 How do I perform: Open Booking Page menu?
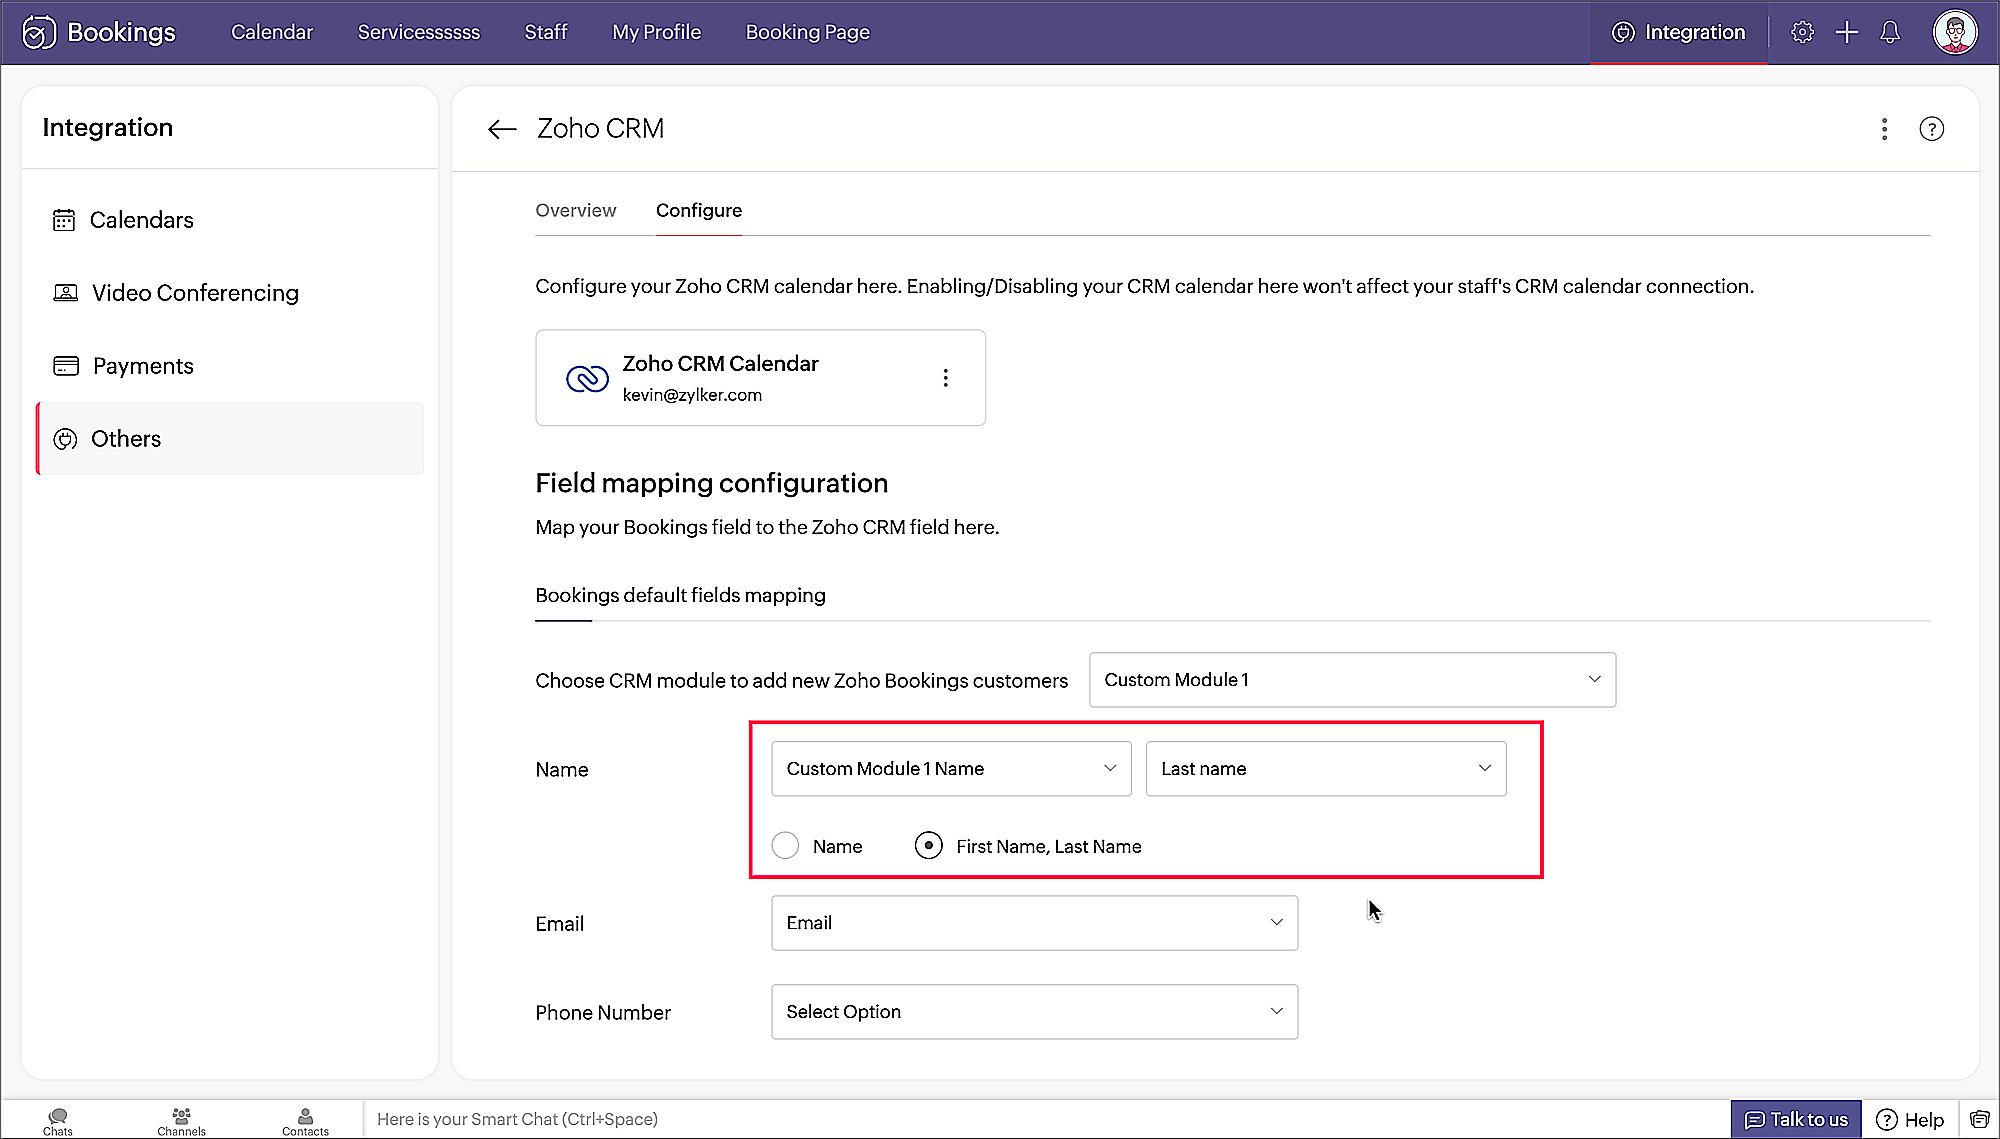pos(808,32)
